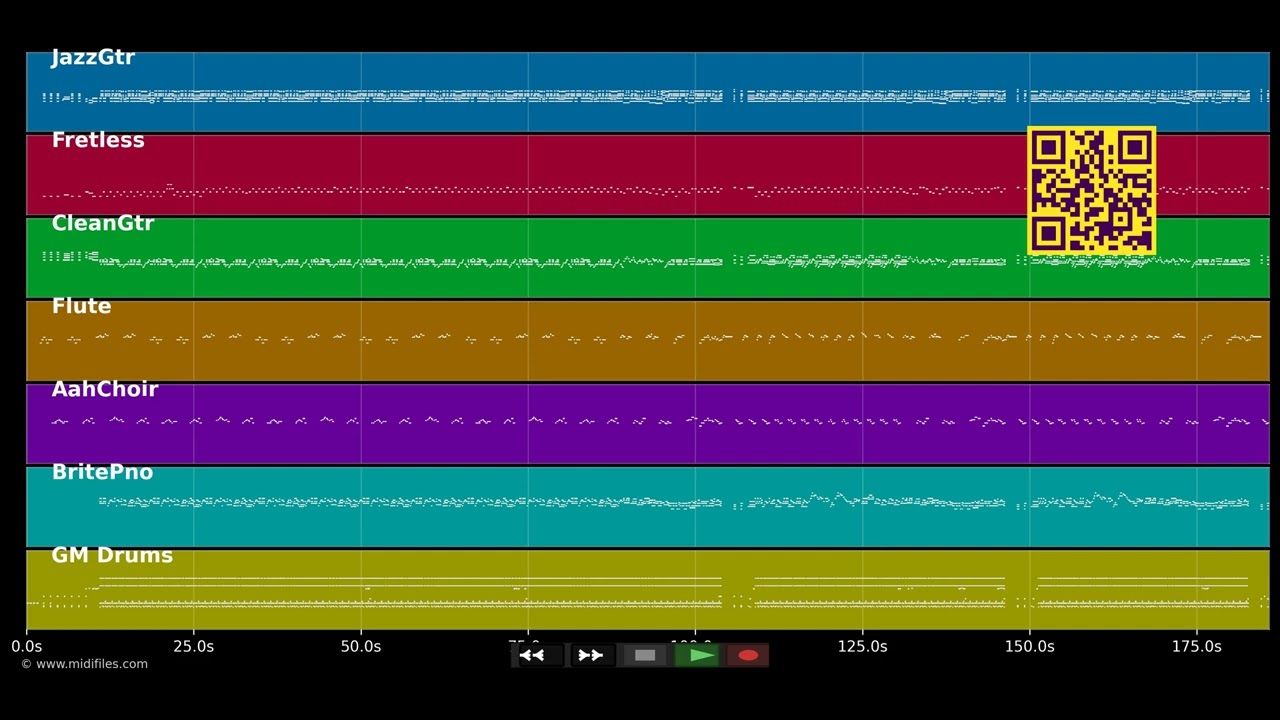This screenshot has height=720, width=1280.
Task: Click the 150.0s timeline marker
Action: 1029,647
